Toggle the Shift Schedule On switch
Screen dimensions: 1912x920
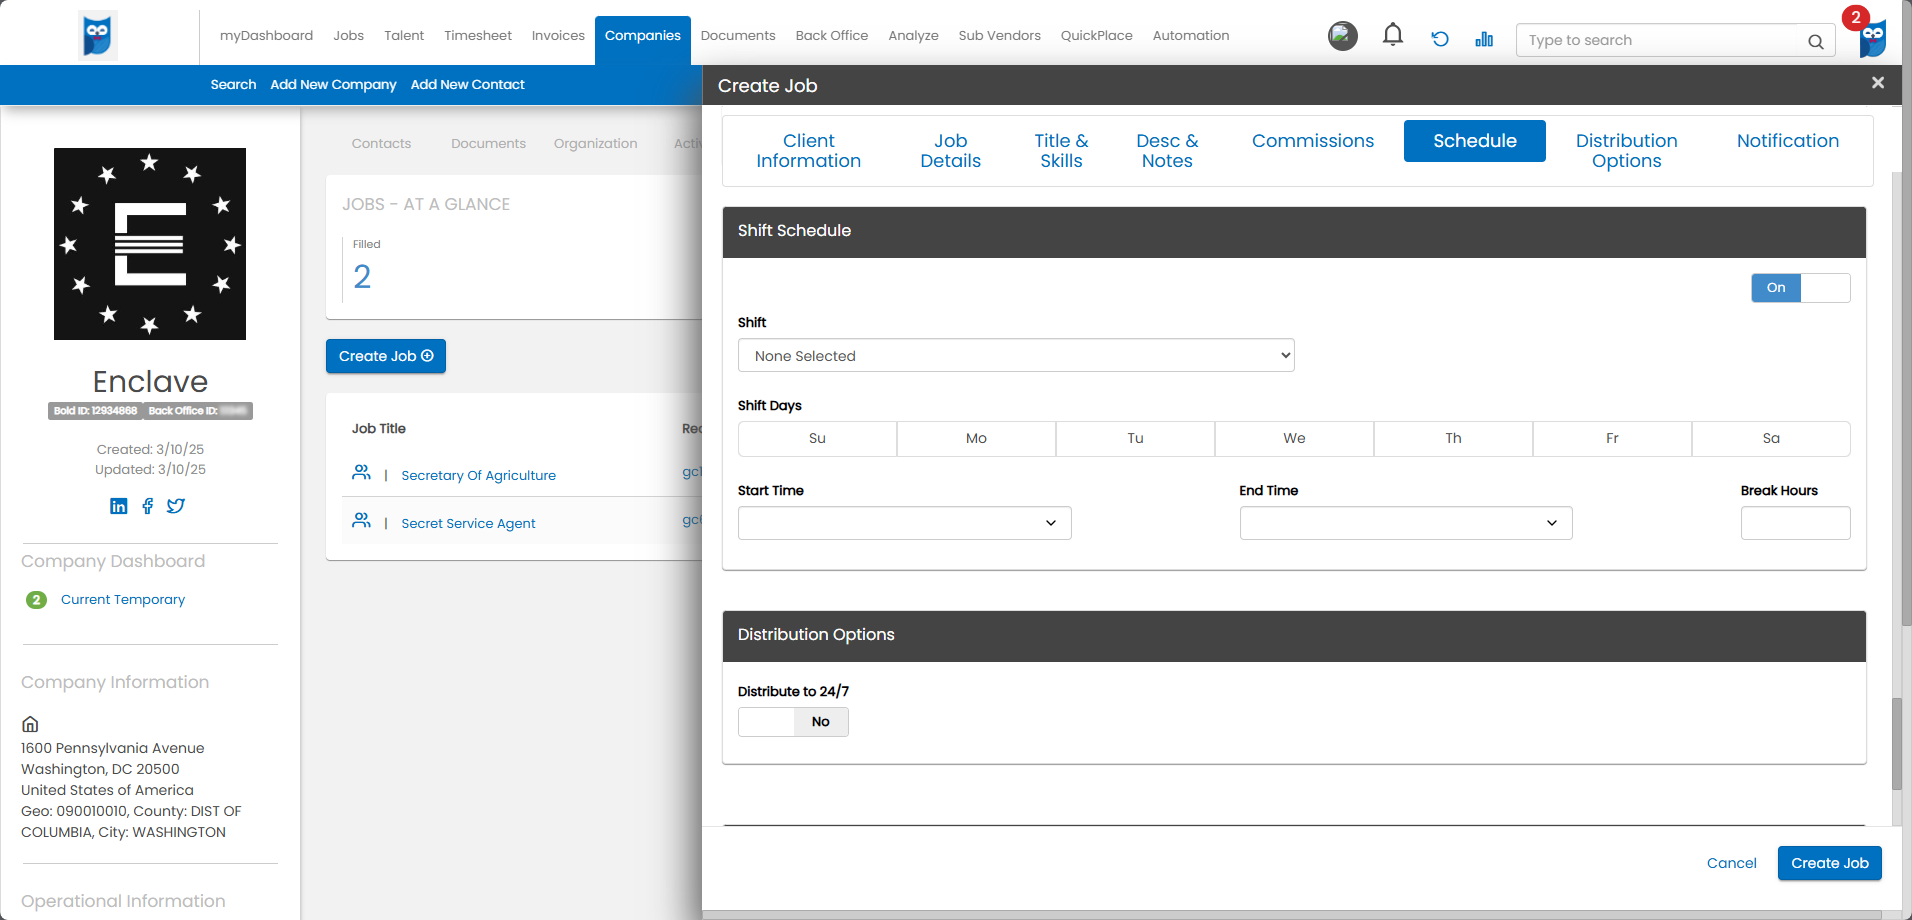(x=1800, y=288)
